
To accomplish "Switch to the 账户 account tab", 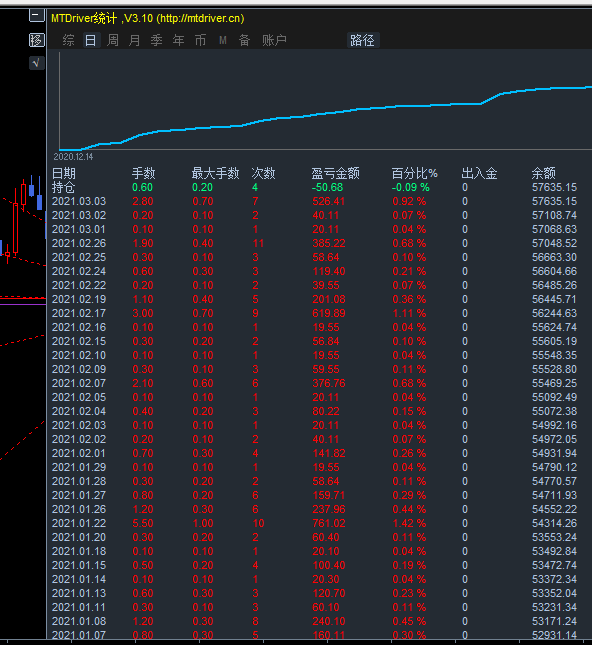I will (274, 40).
